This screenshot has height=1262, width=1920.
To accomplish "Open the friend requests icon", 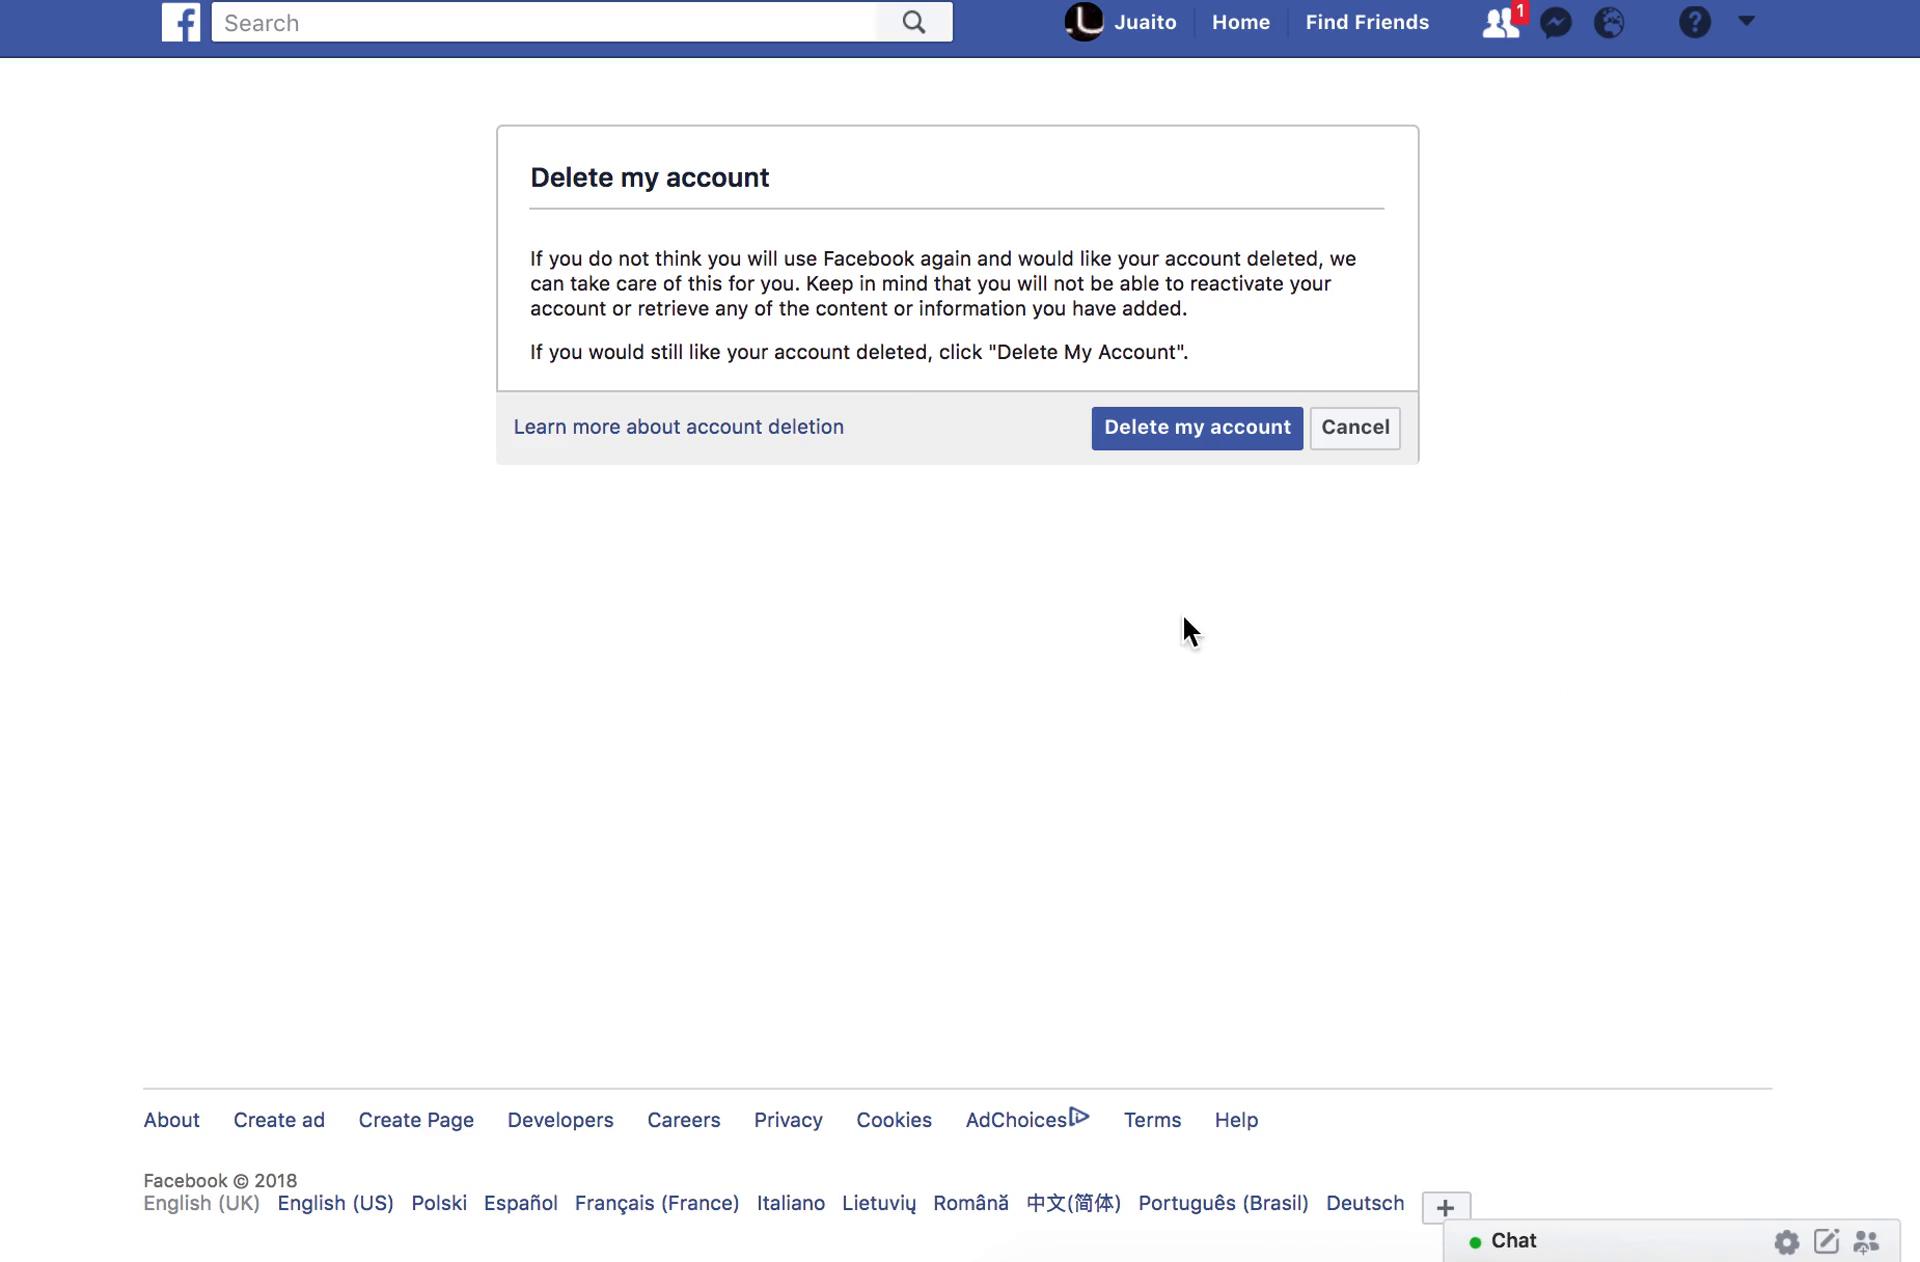I will pyautogui.click(x=1500, y=22).
